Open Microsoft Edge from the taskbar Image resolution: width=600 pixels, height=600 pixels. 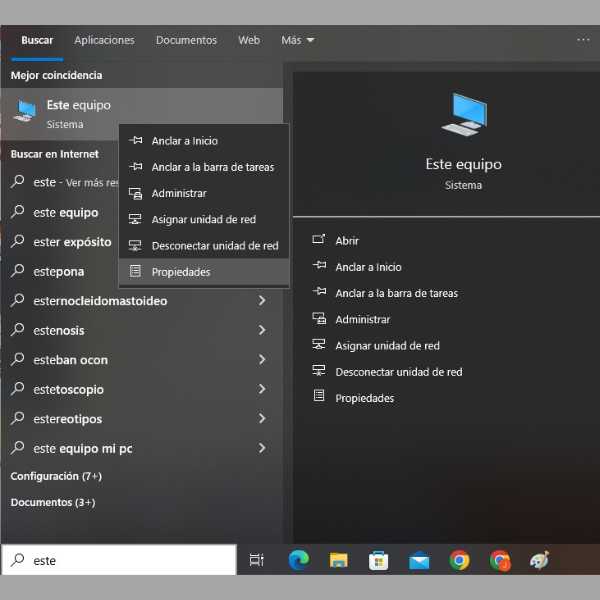298,560
